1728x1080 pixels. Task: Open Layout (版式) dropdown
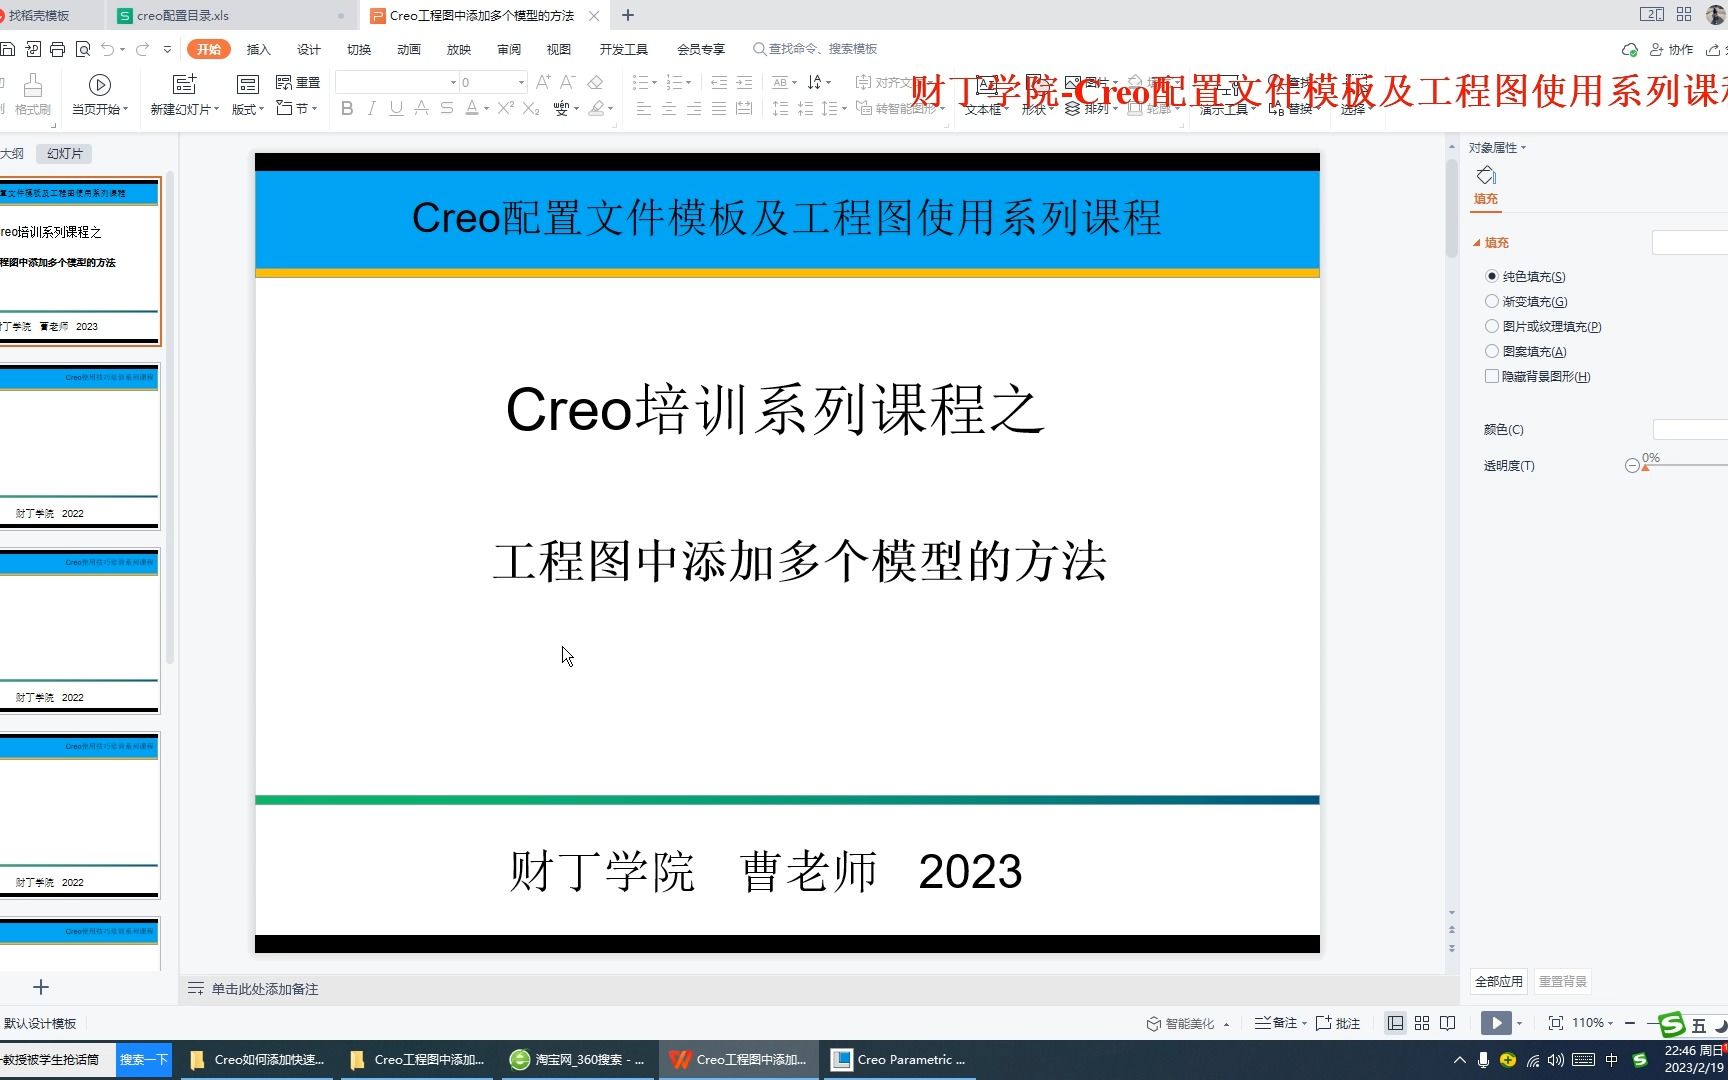[248, 109]
